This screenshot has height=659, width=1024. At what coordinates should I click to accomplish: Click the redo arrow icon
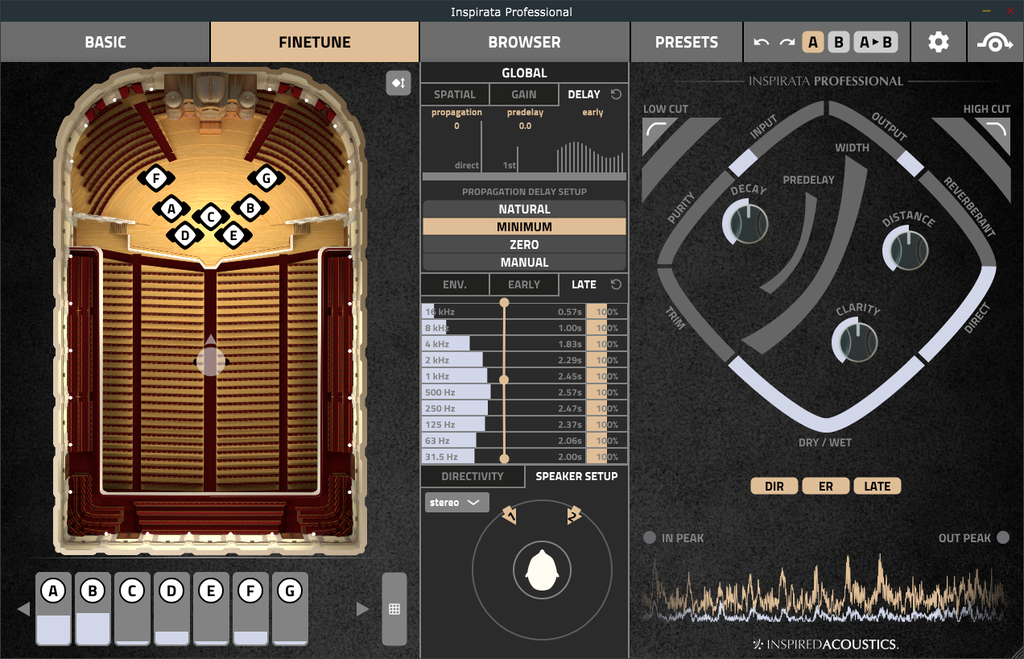(787, 42)
